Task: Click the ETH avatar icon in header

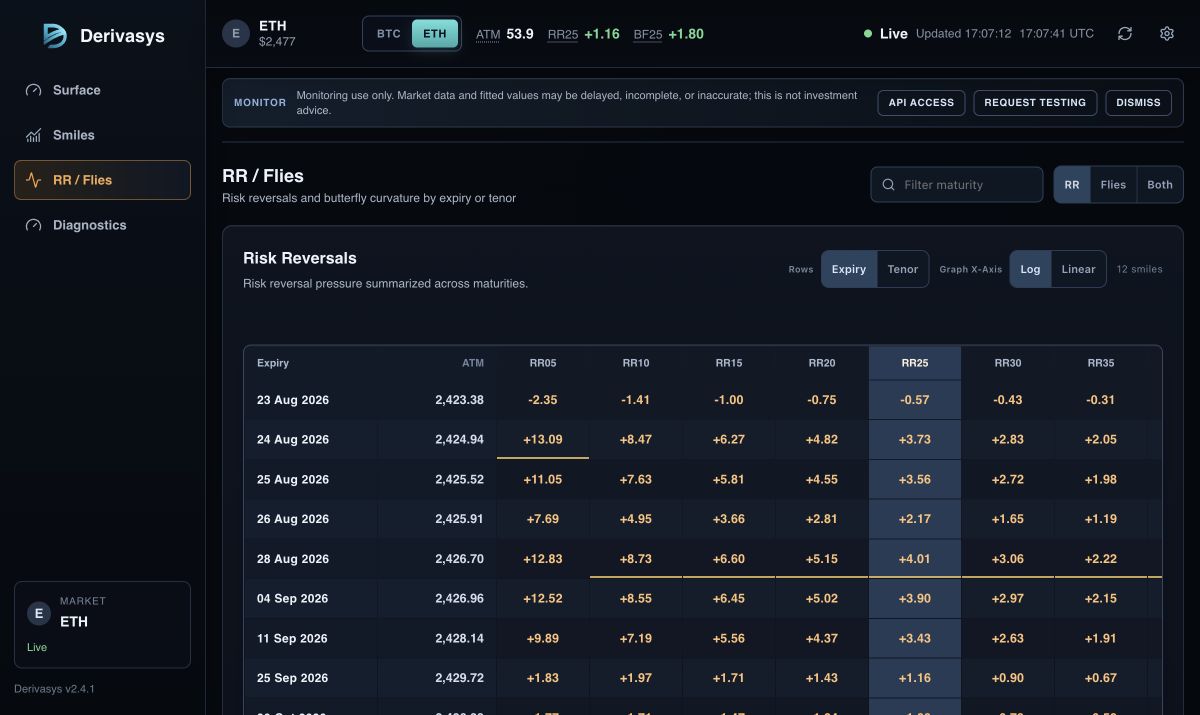Action: click(235, 33)
